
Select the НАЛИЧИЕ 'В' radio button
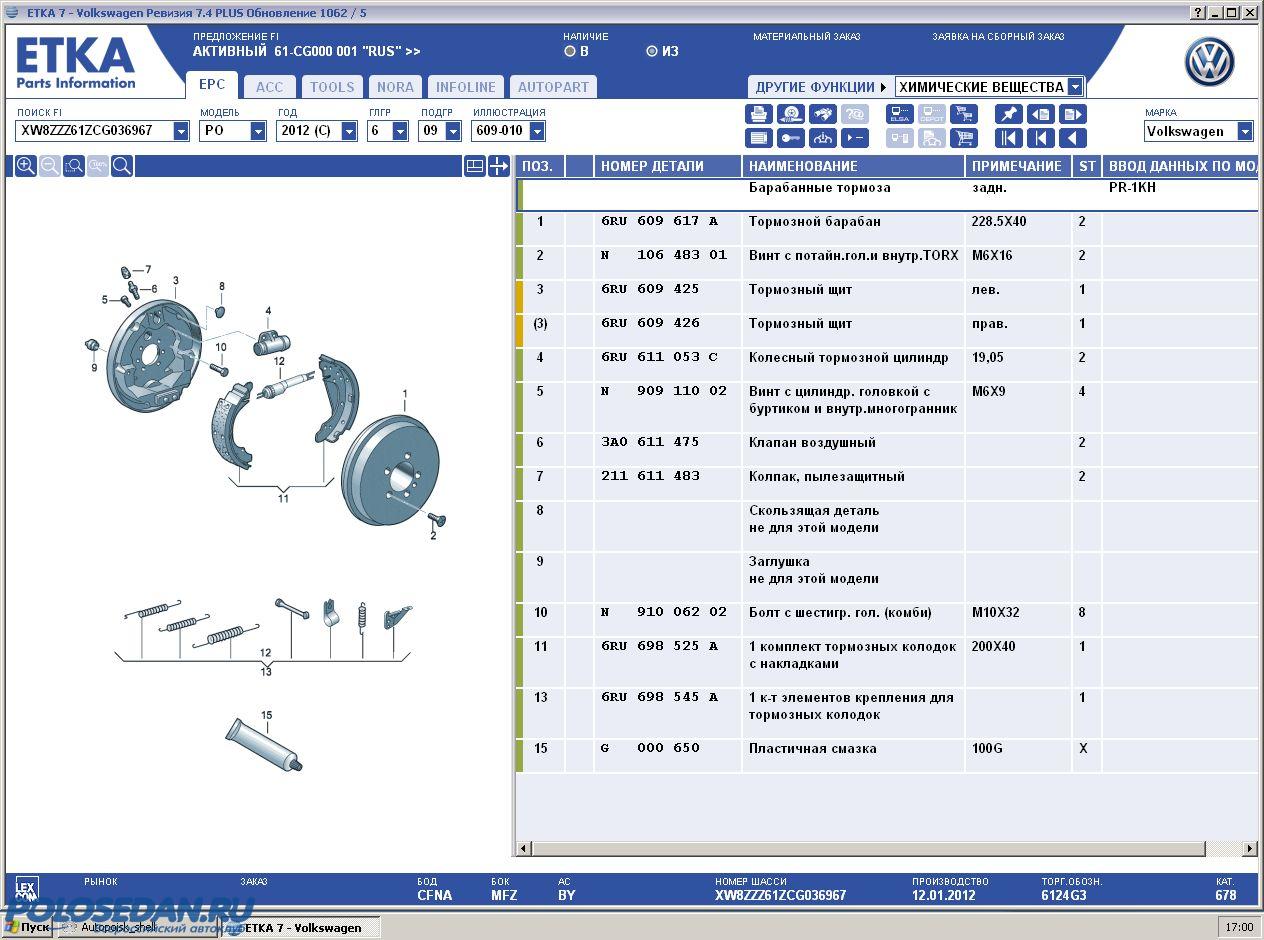point(570,51)
